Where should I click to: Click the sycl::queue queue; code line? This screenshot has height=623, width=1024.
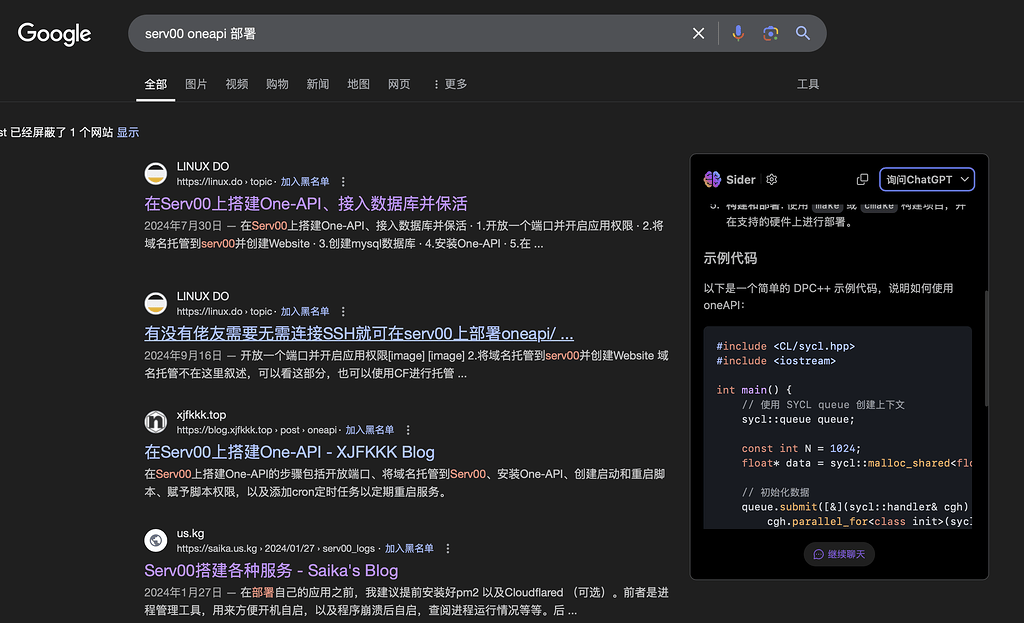coord(798,420)
